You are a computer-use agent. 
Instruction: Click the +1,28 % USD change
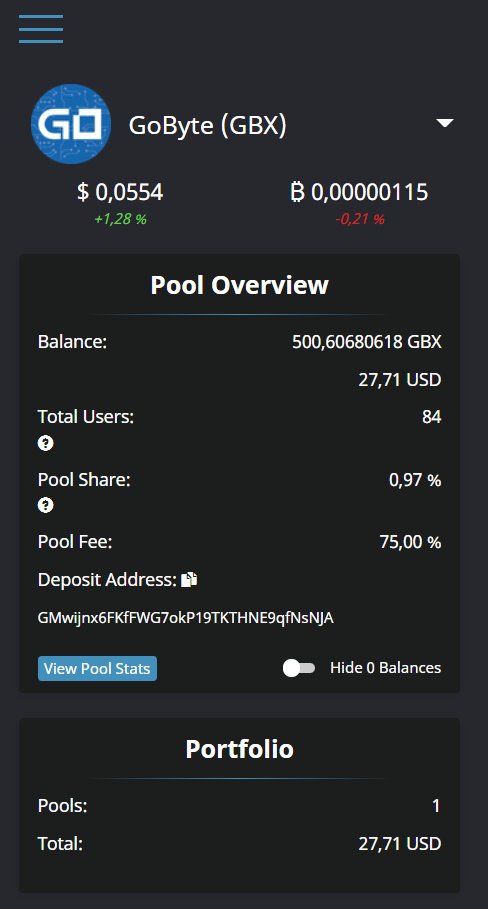121,219
